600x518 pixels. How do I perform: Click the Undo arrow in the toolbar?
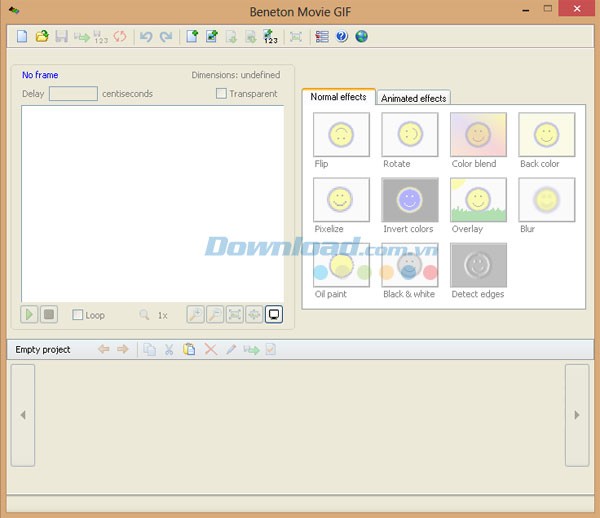tap(146, 37)
